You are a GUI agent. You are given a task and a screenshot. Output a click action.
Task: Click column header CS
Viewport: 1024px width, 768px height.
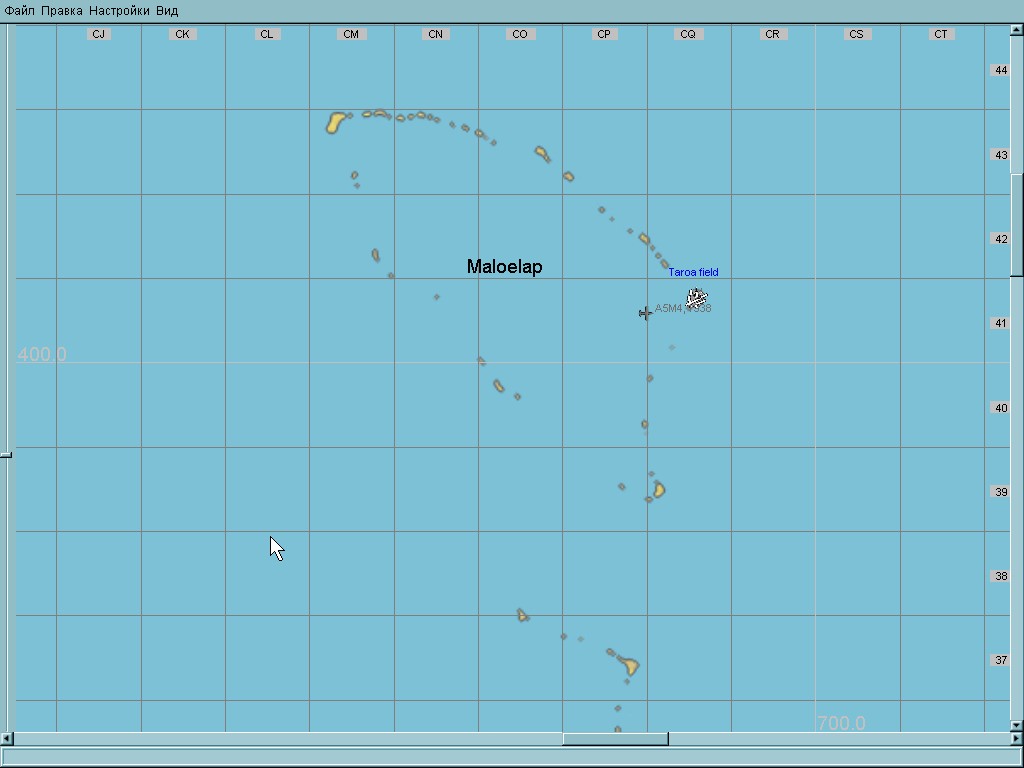[x=856, y=34]
